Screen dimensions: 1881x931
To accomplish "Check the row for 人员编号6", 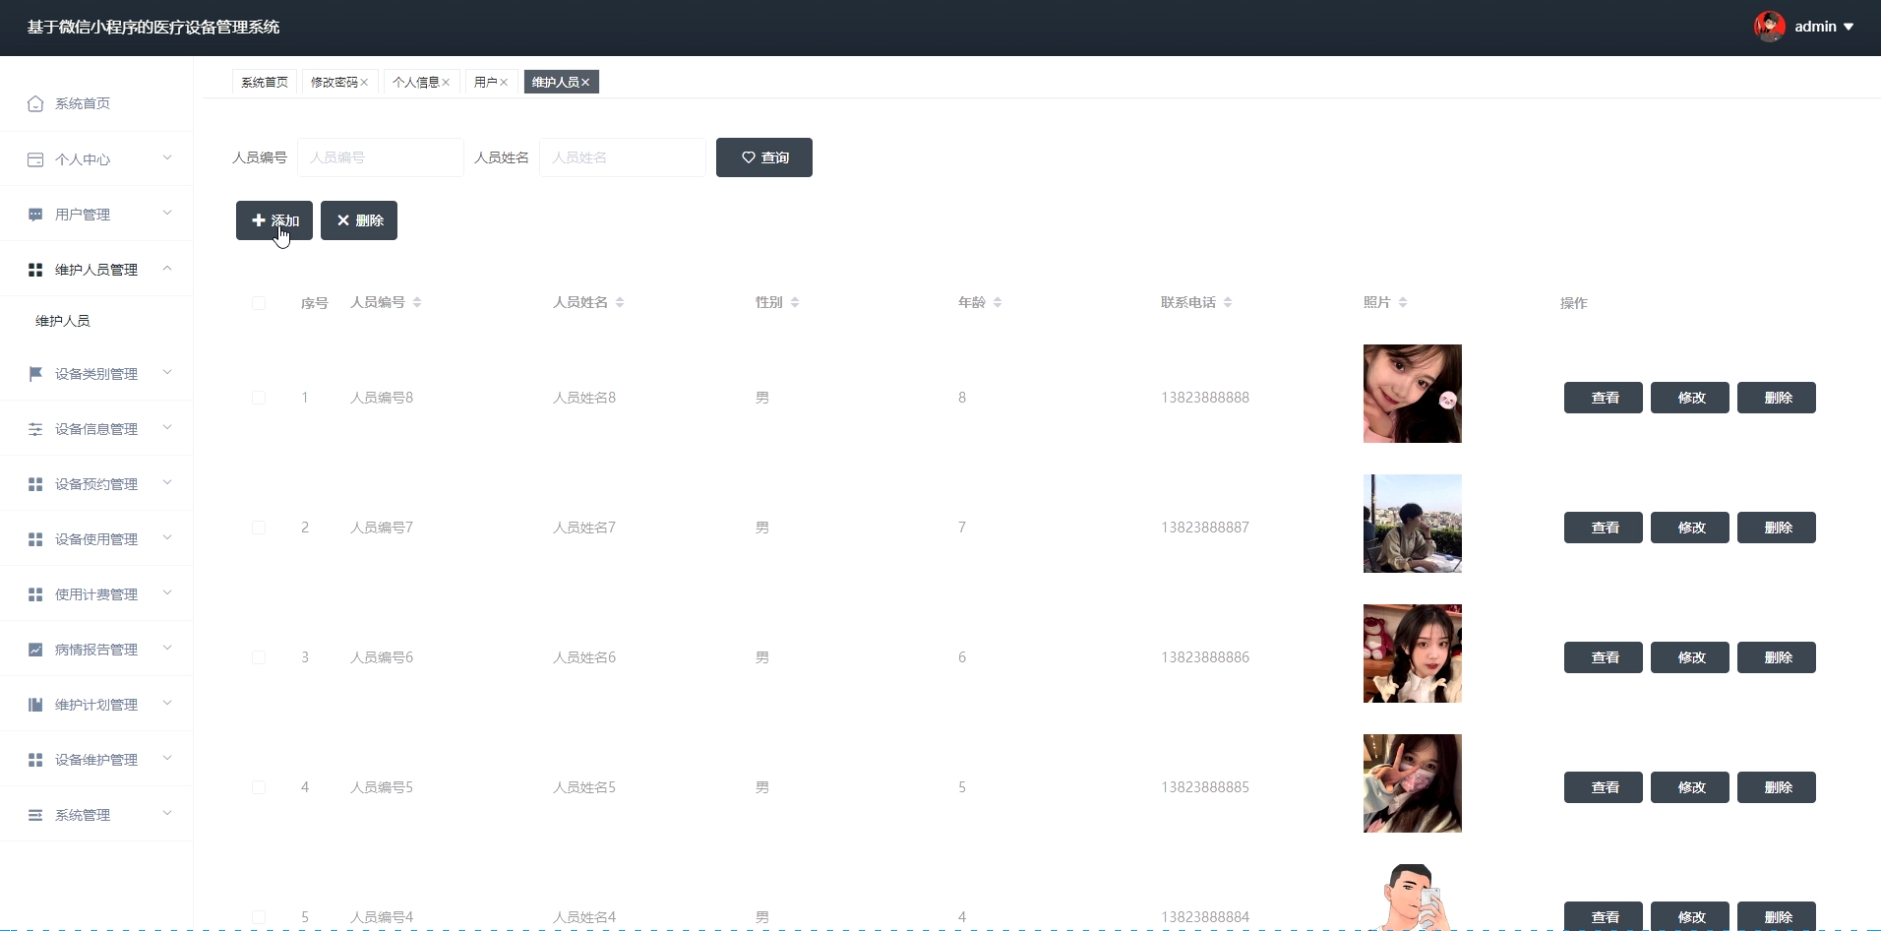I will point(259,657).
